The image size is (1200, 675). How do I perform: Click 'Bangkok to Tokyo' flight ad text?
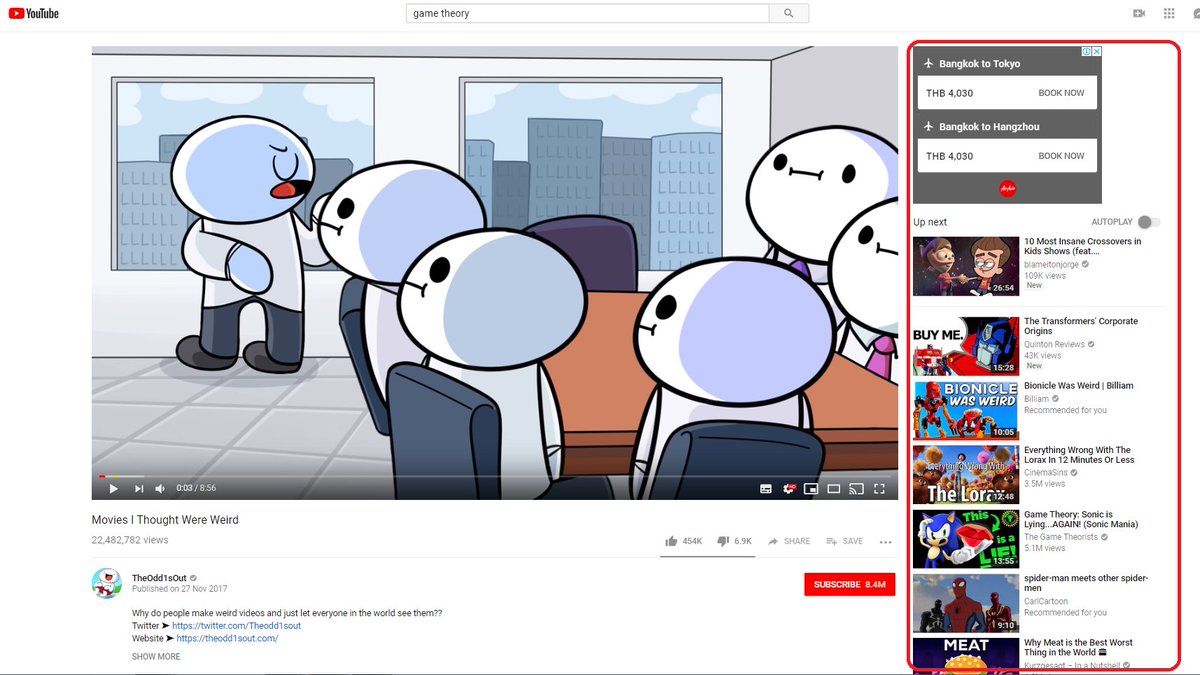[980, 64]
